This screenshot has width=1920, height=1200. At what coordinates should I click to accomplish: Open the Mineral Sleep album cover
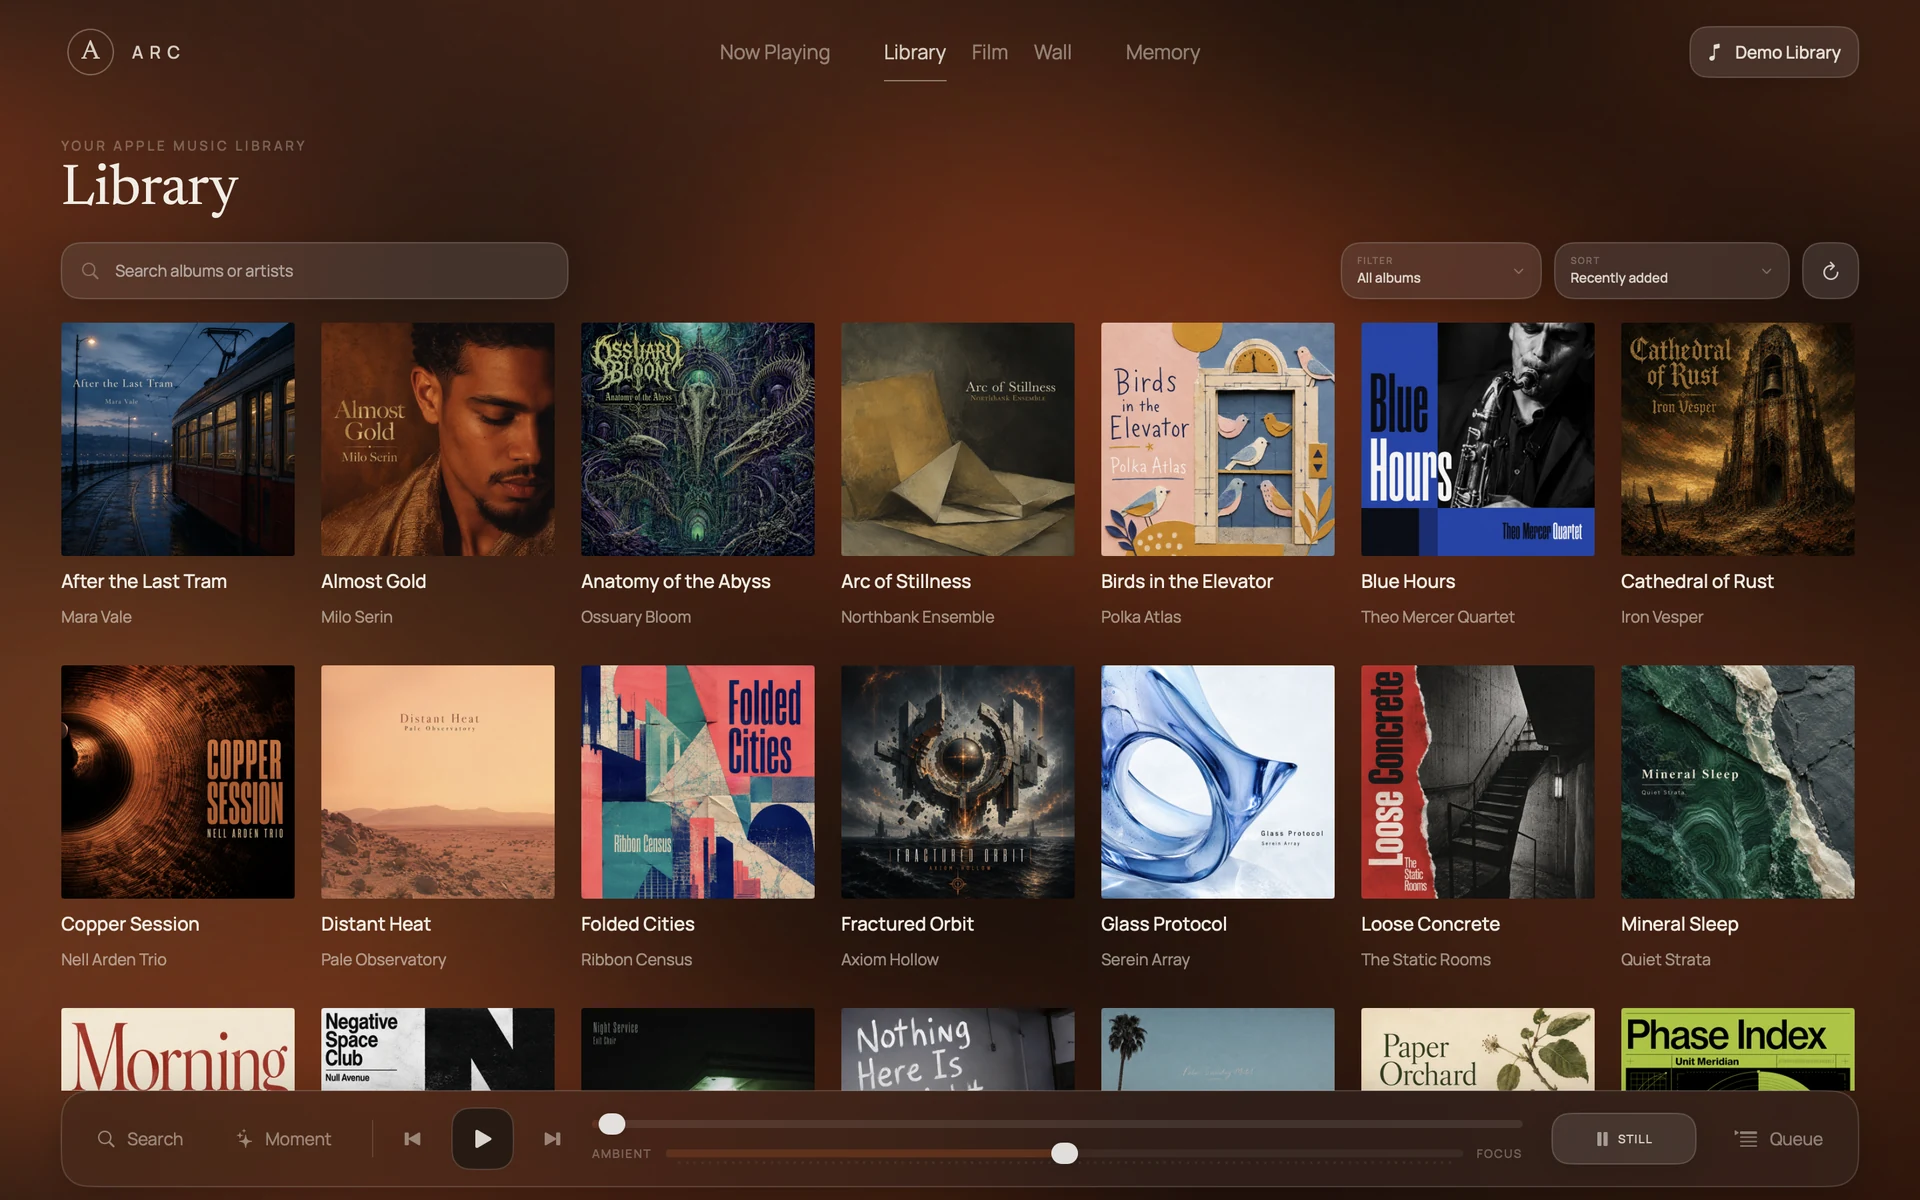coord(1737,782)
